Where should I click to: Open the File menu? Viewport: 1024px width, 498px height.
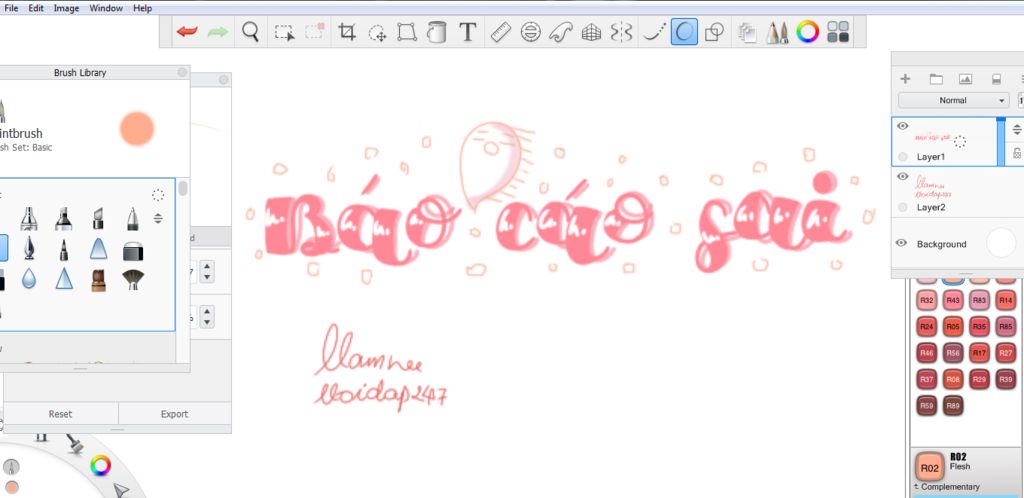pyautogui.click(x=11, y=8)
